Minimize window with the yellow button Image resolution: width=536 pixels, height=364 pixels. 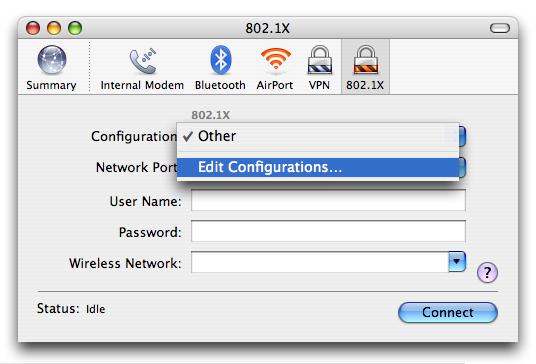54,28
